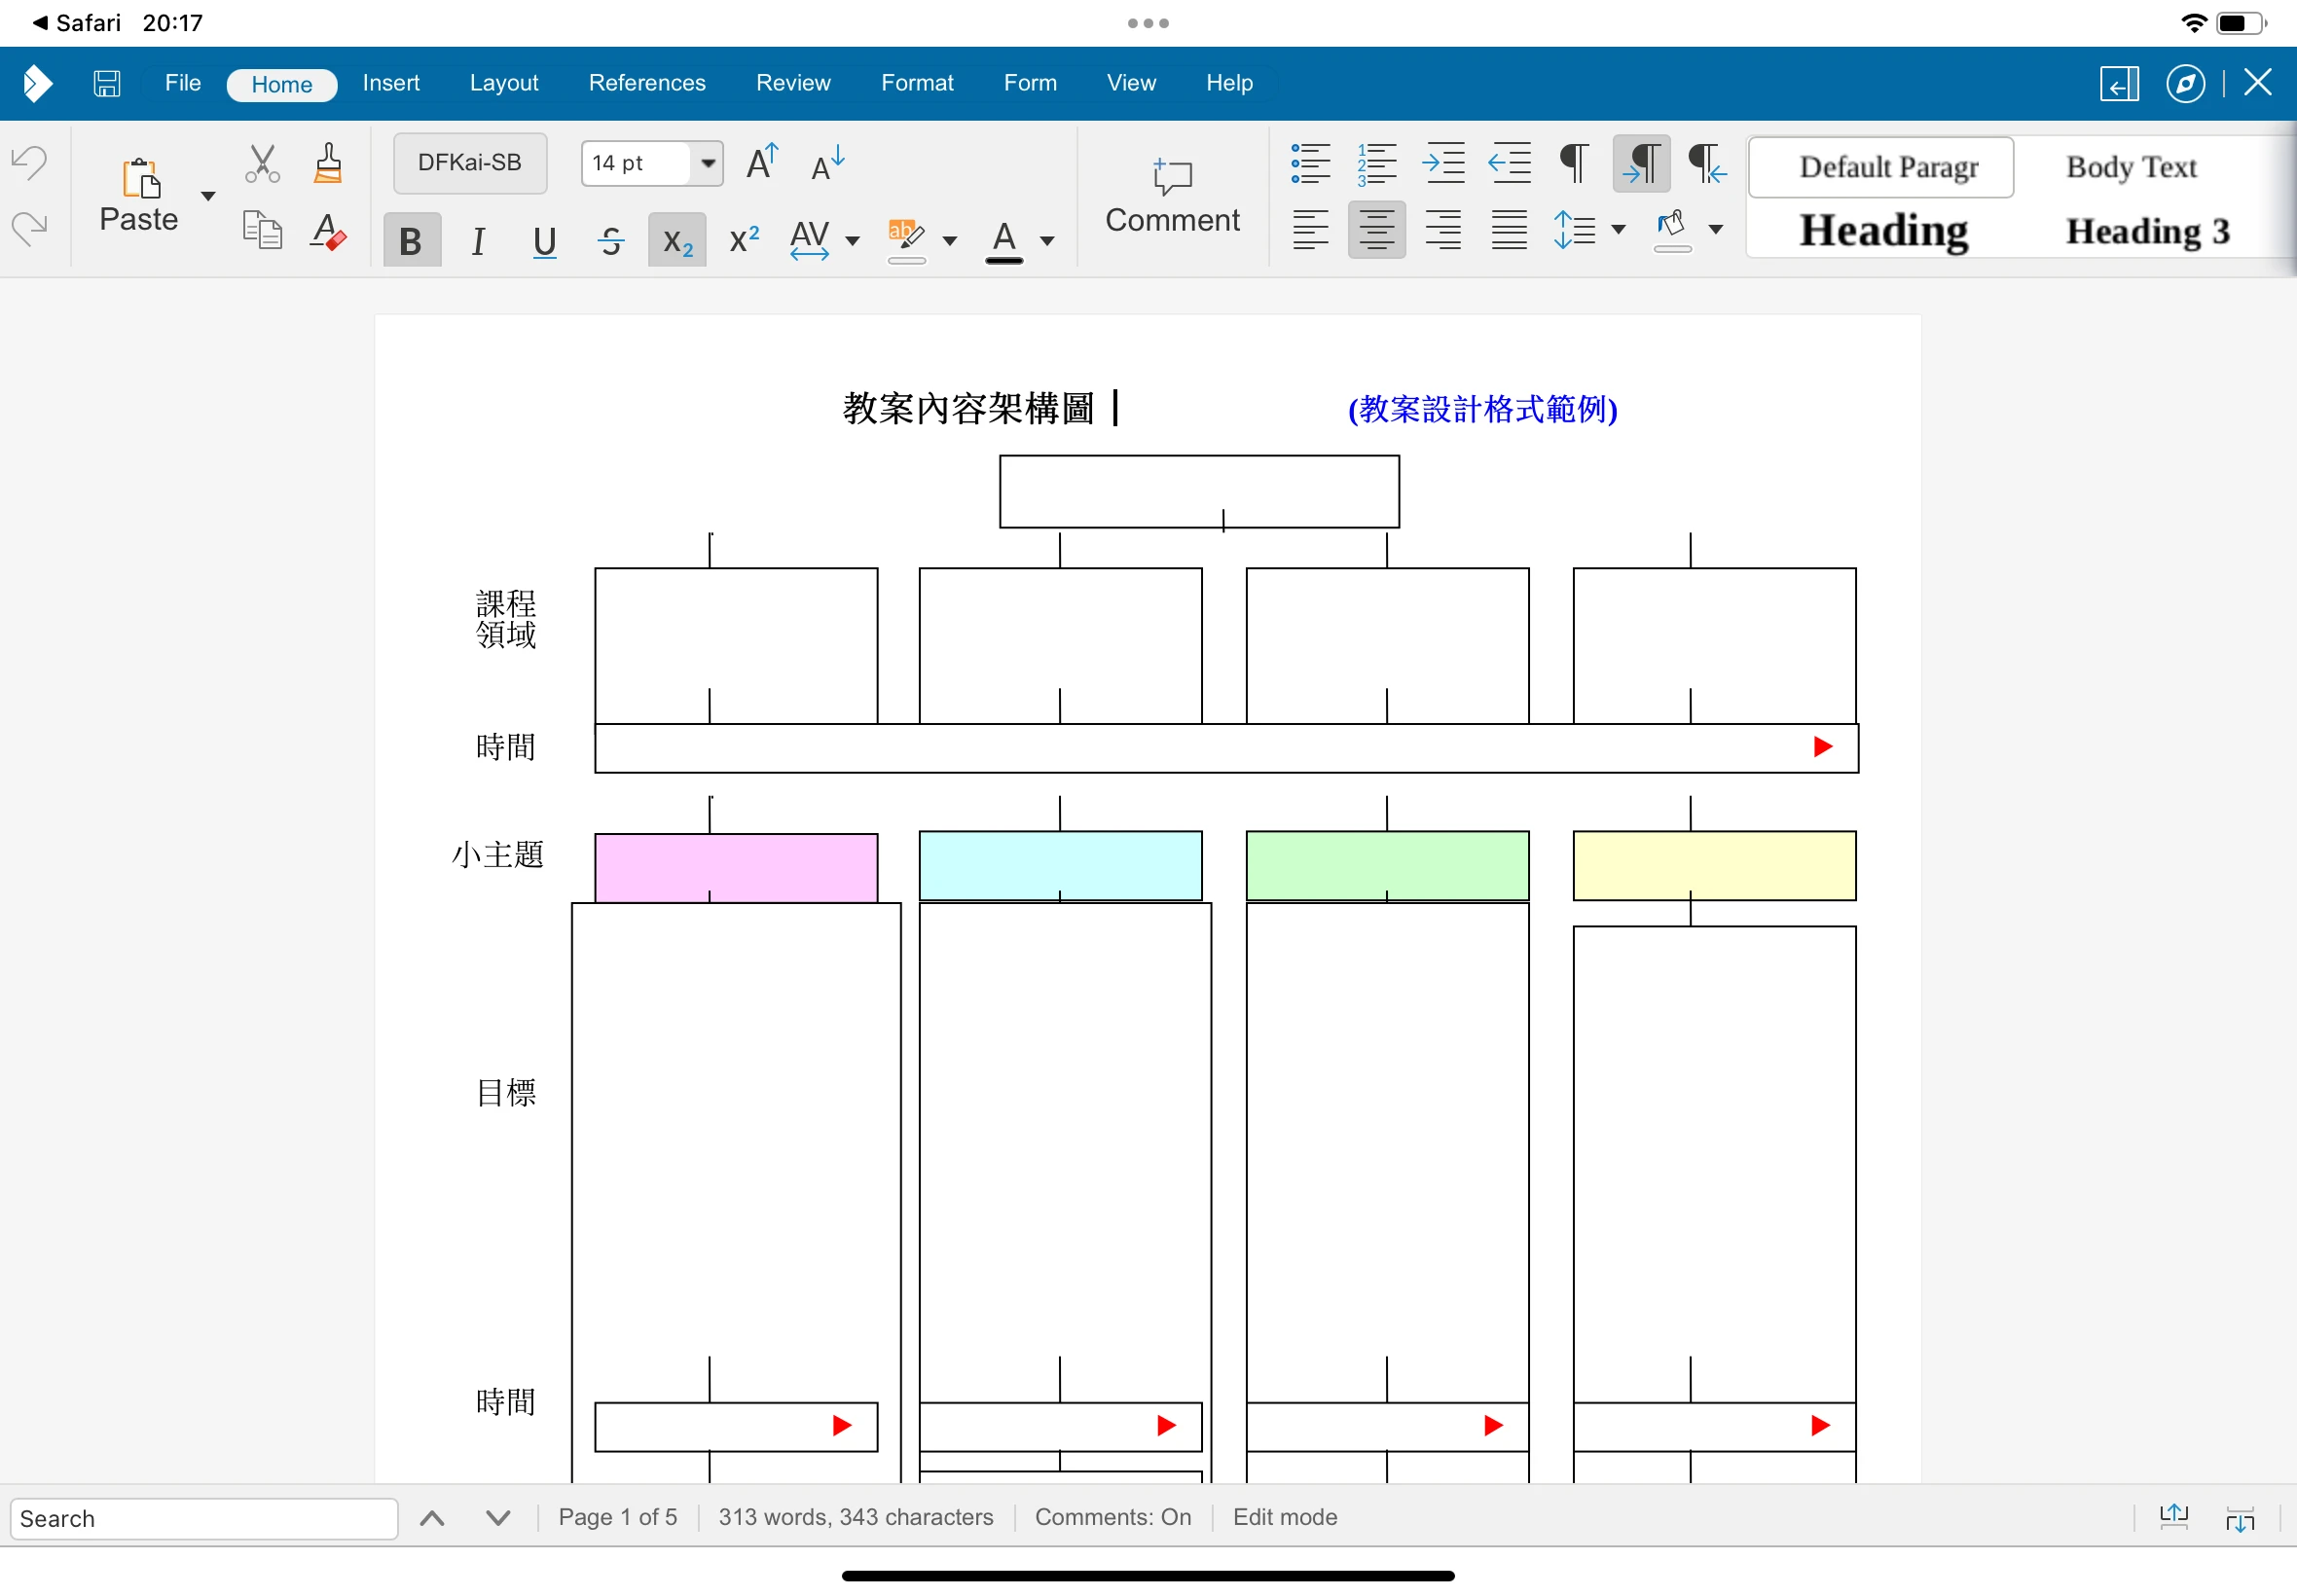Toggle Bold formatting off

[x=411, y=240]
